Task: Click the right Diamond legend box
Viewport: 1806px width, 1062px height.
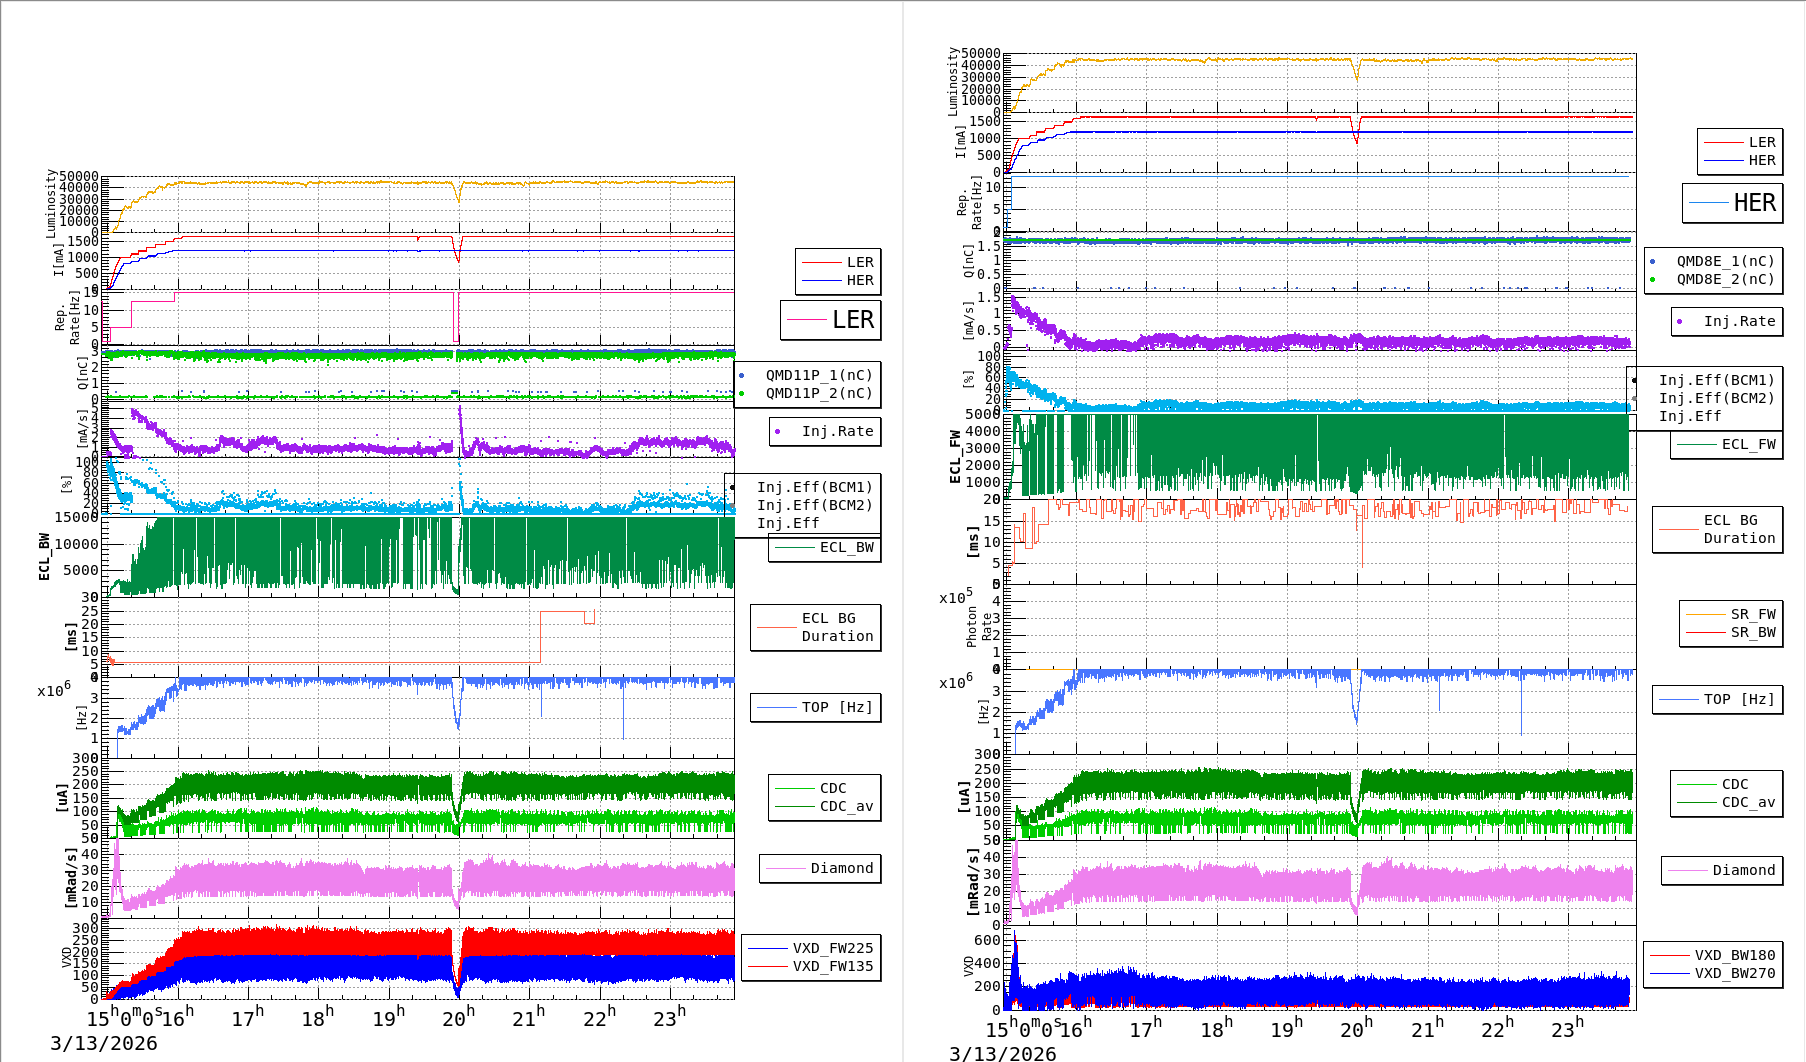Action: click(x=1723, y=870)
